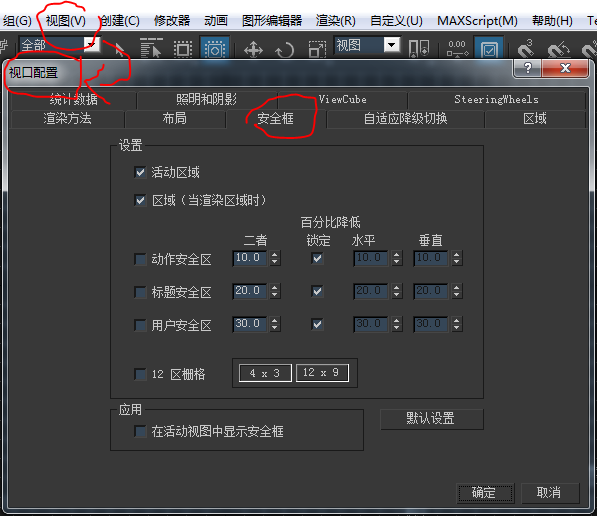Select the 4 x 3 grid button
Viewport: 597px width, 516px height.
(265, 373)
